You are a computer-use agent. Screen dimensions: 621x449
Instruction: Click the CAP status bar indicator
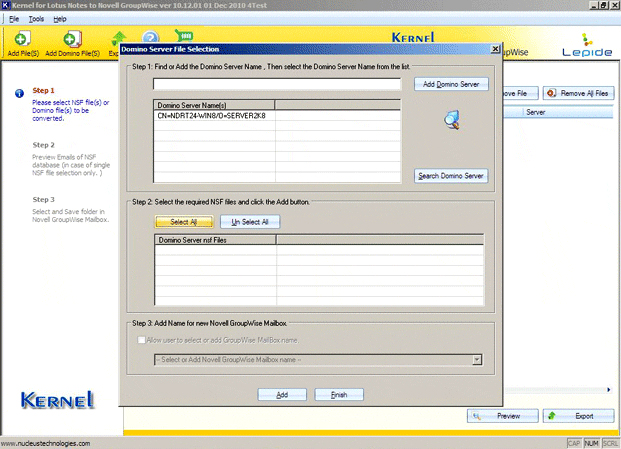(x=574, y=443)
